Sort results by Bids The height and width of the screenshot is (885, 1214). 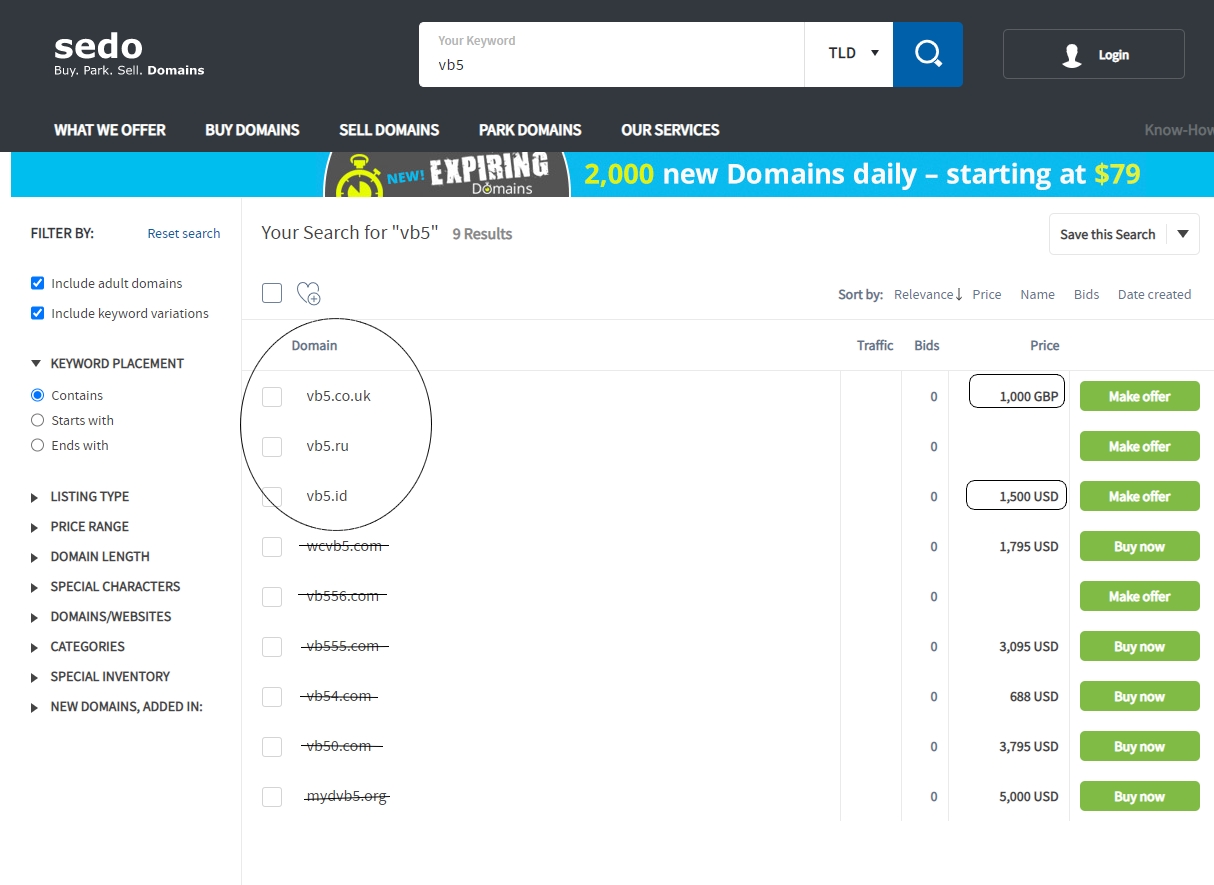[1086, 294]
